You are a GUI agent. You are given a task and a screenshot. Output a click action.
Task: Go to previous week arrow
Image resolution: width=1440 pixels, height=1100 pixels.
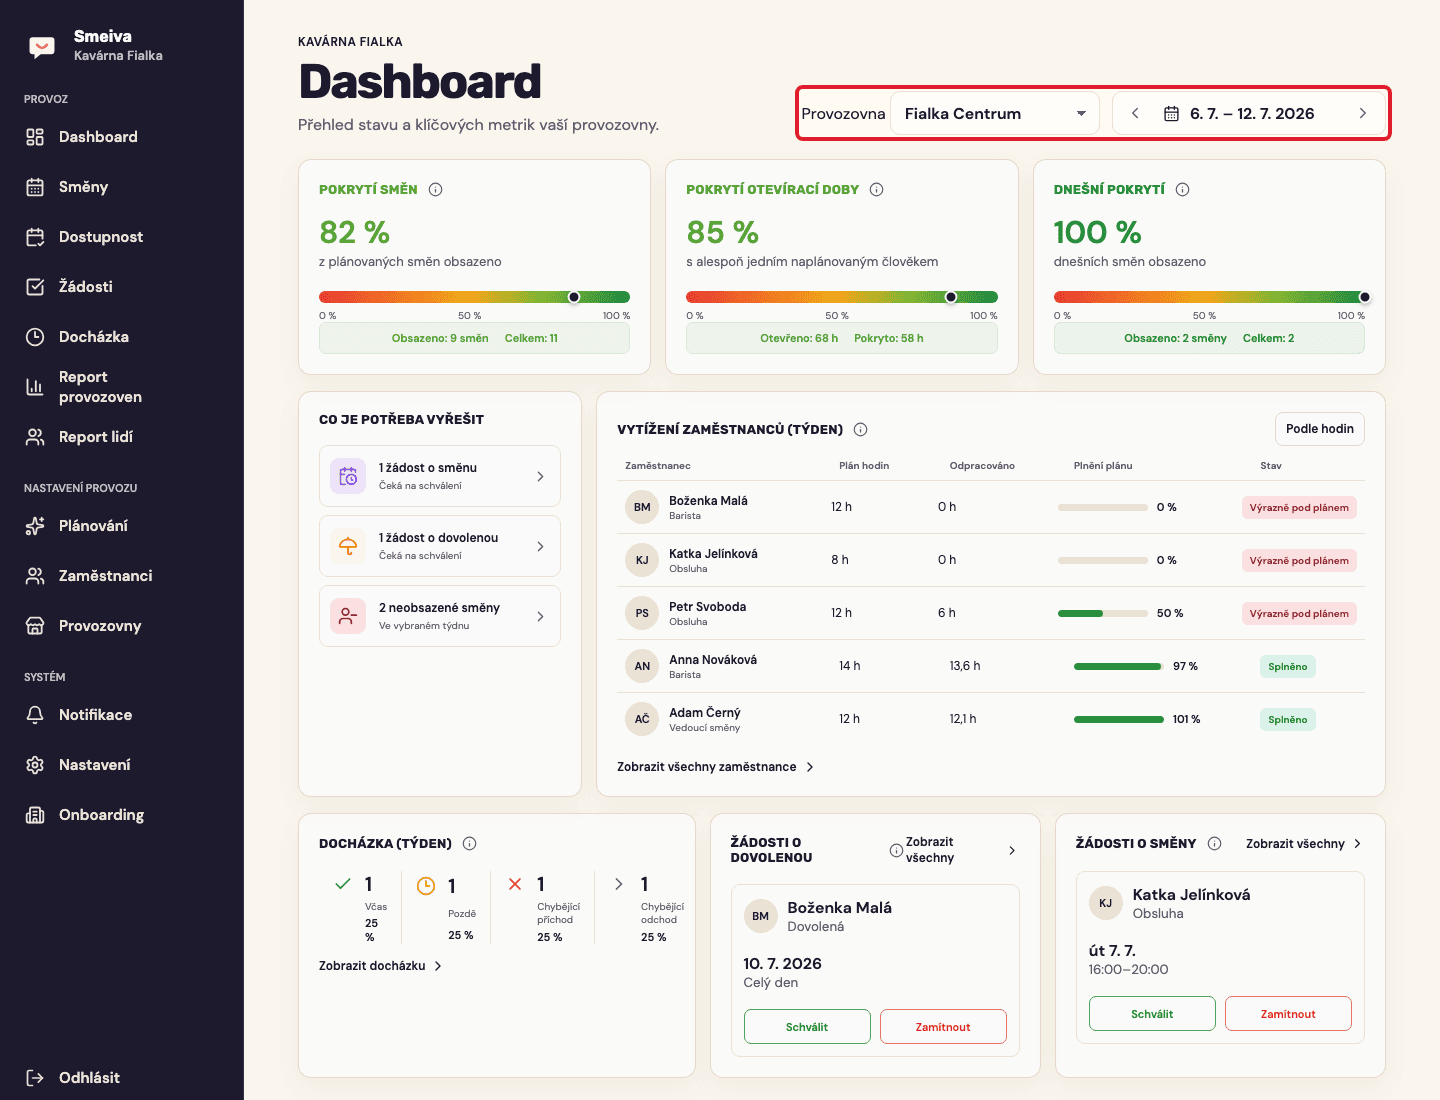pyautogui.click(x=1135, y=113)
